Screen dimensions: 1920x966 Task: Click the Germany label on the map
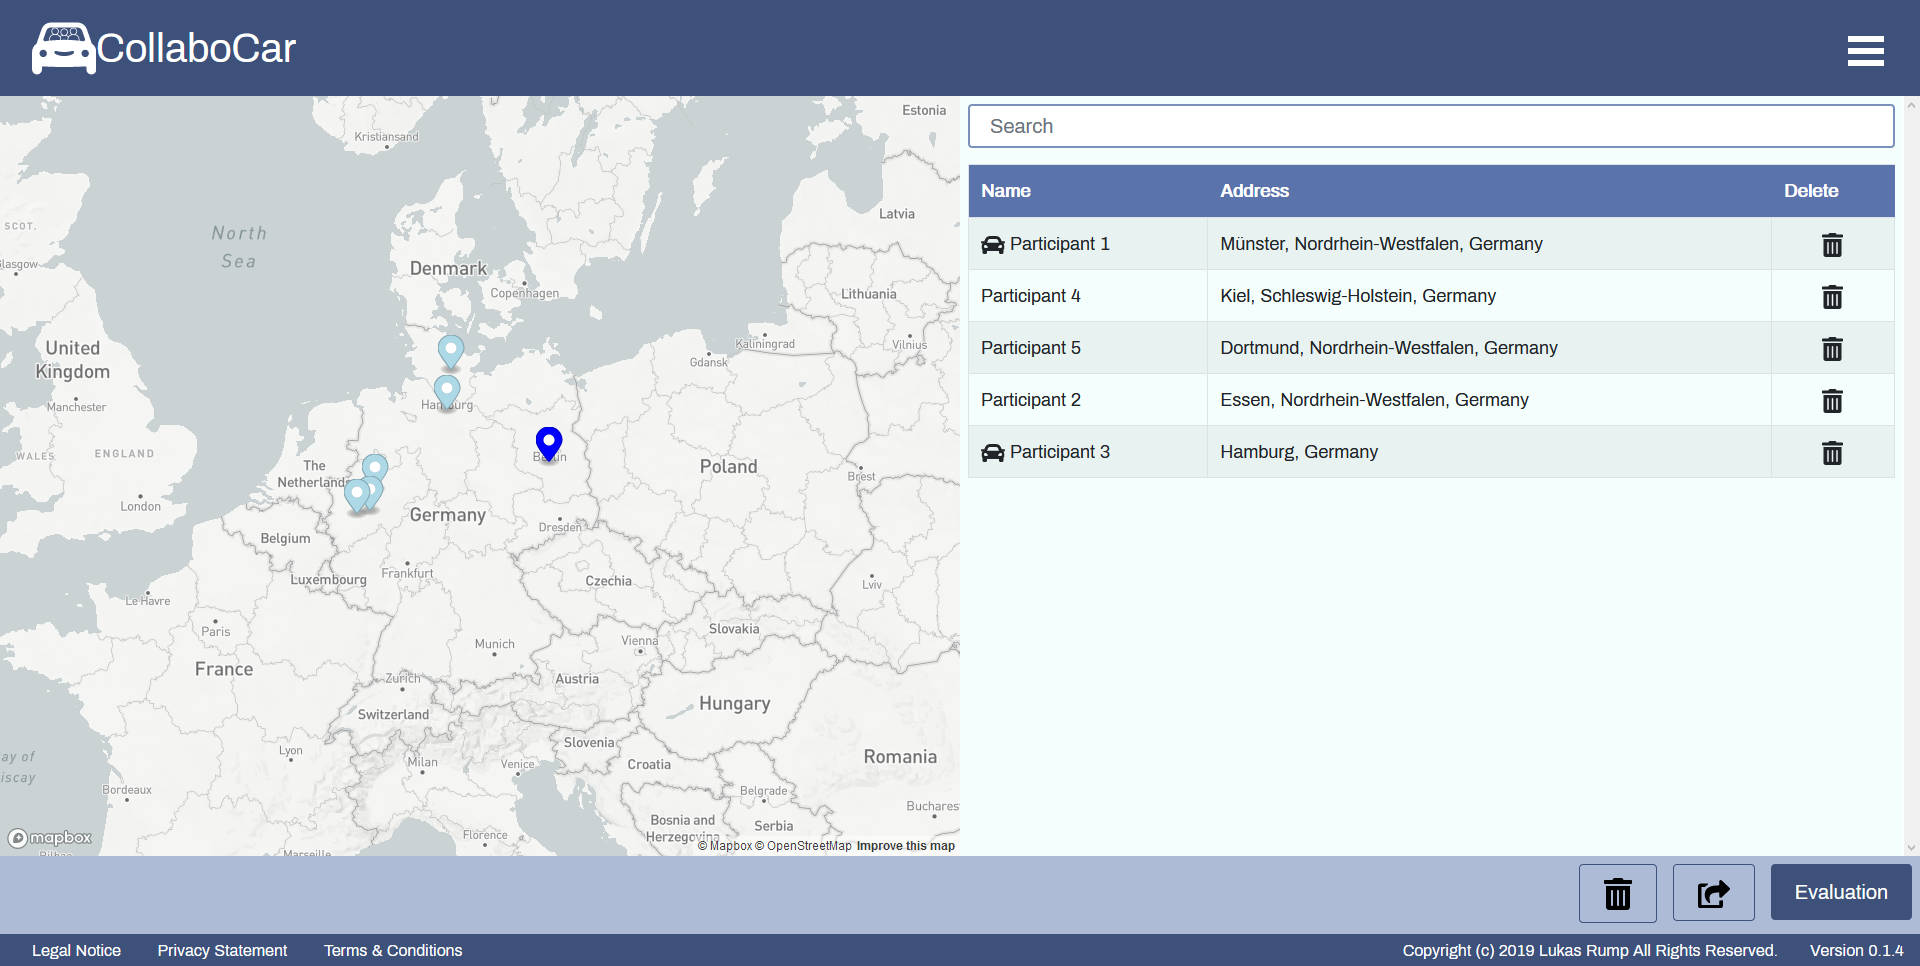pos(447,515)
